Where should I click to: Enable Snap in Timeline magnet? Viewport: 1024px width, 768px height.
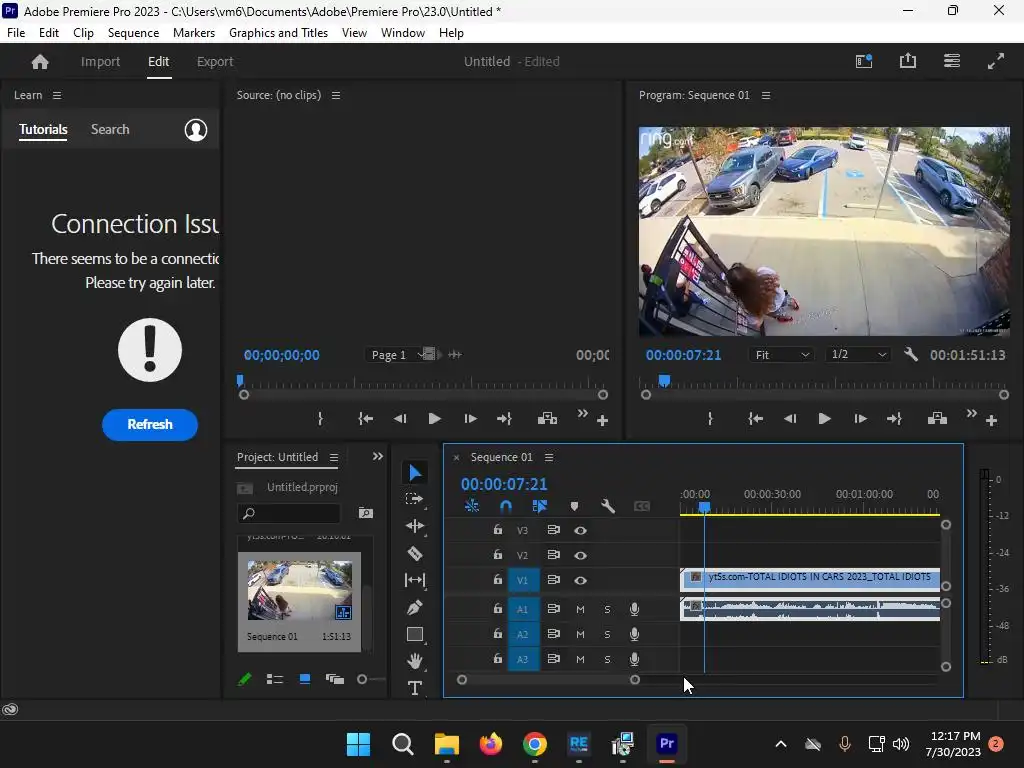(x=506, y=507)
